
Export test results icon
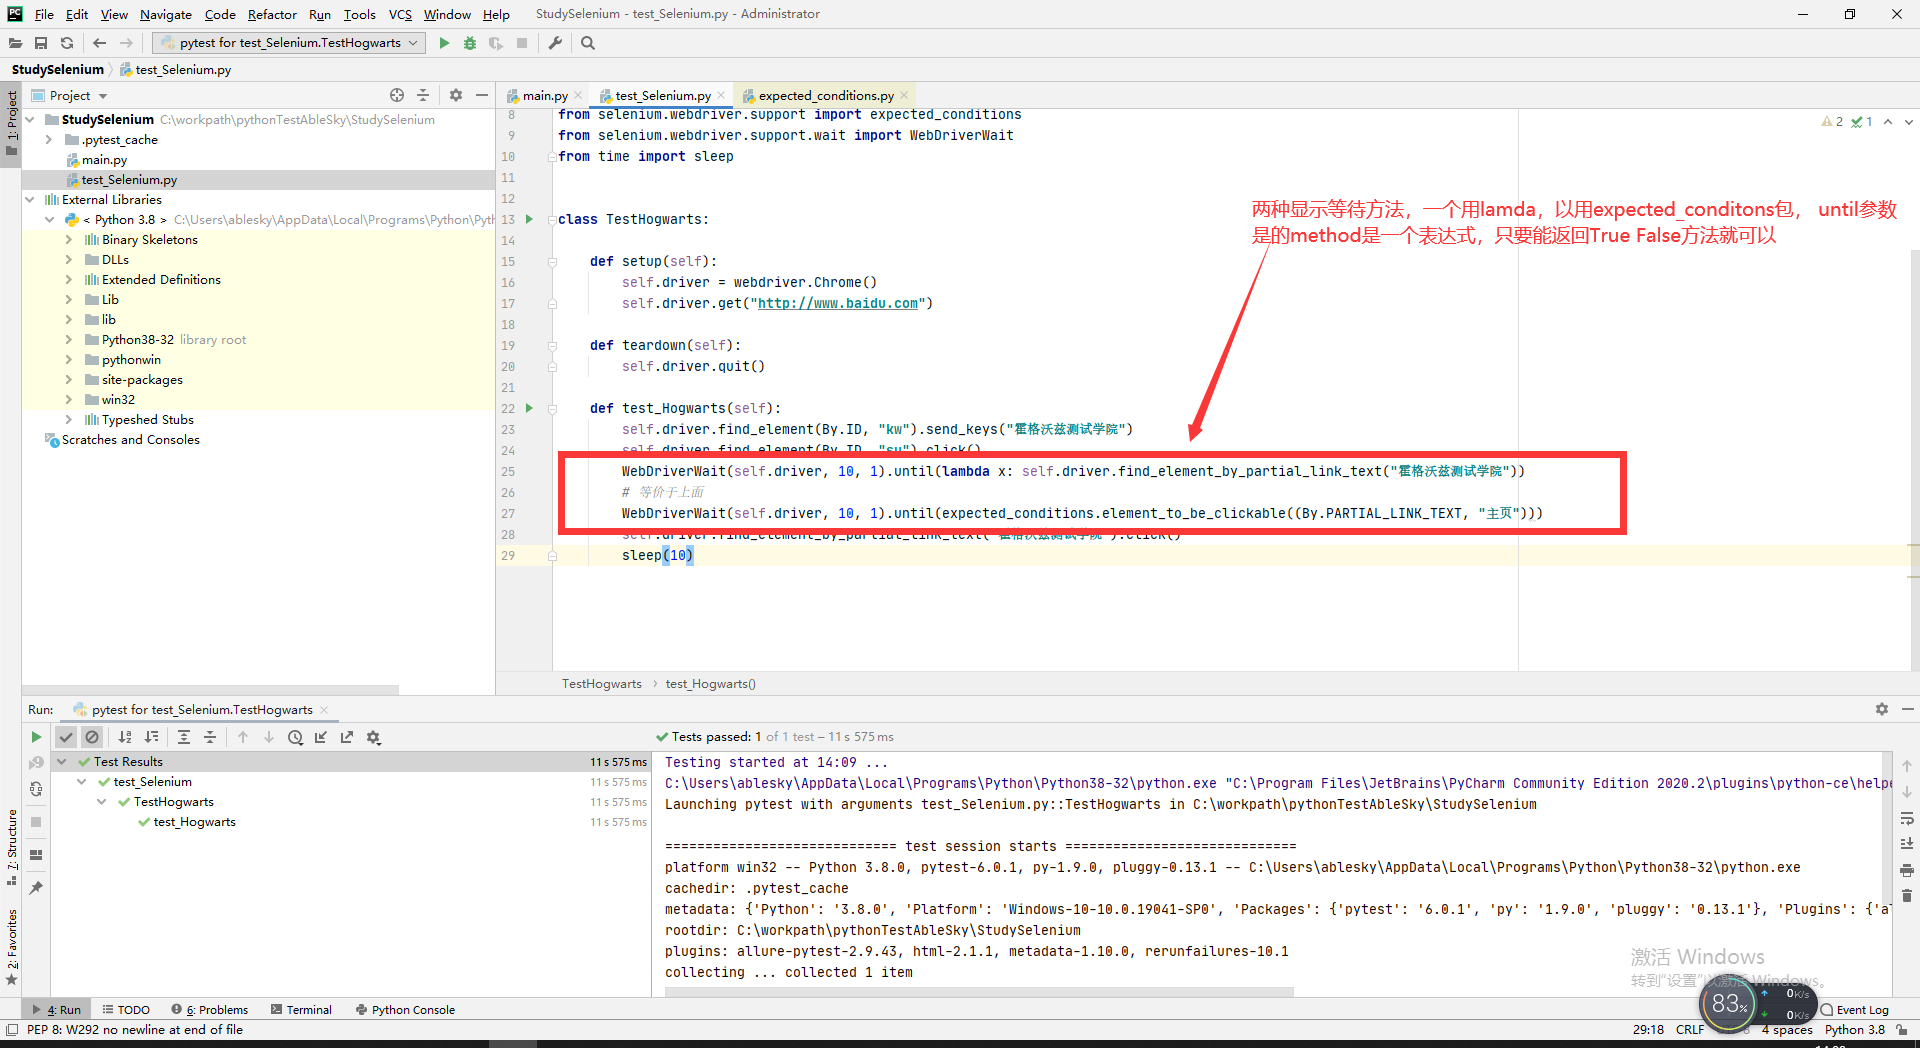347,737
